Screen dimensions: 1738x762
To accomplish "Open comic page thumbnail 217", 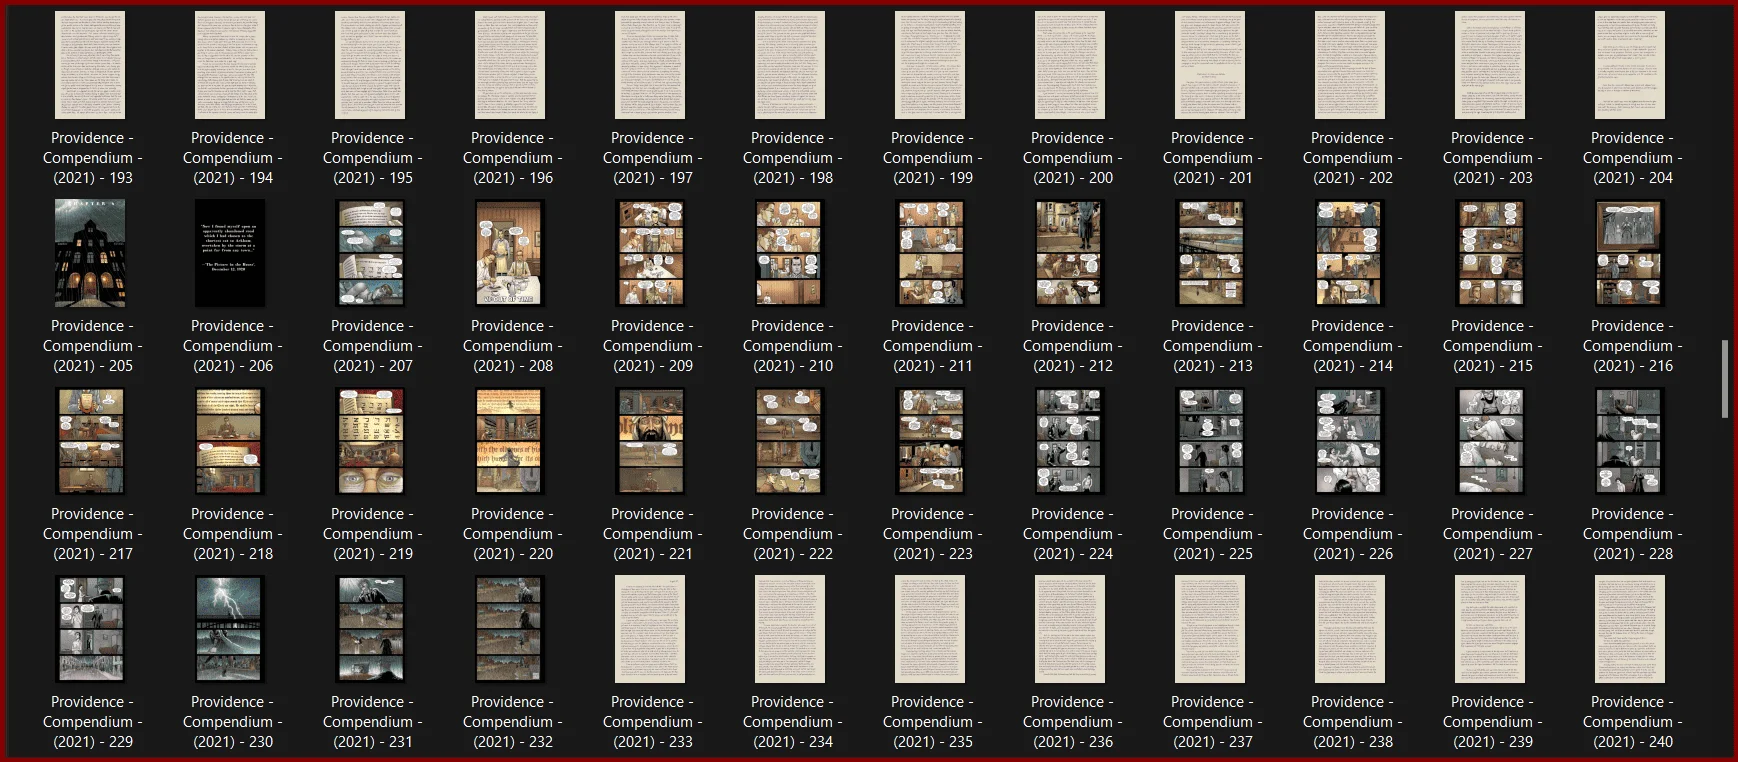I will (x=90, y=441).
